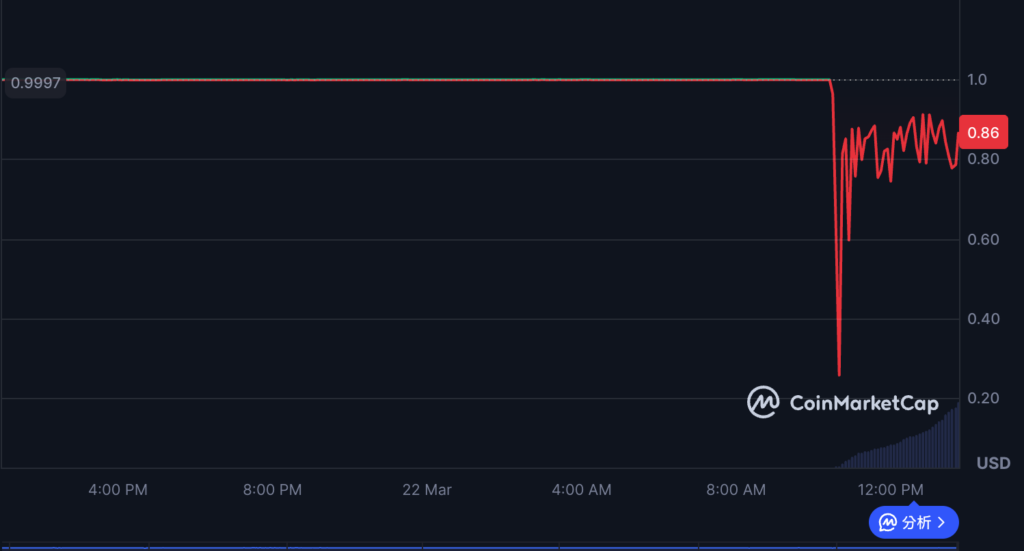Click the CoinMarketCap watermark text

tap(864, 403)
